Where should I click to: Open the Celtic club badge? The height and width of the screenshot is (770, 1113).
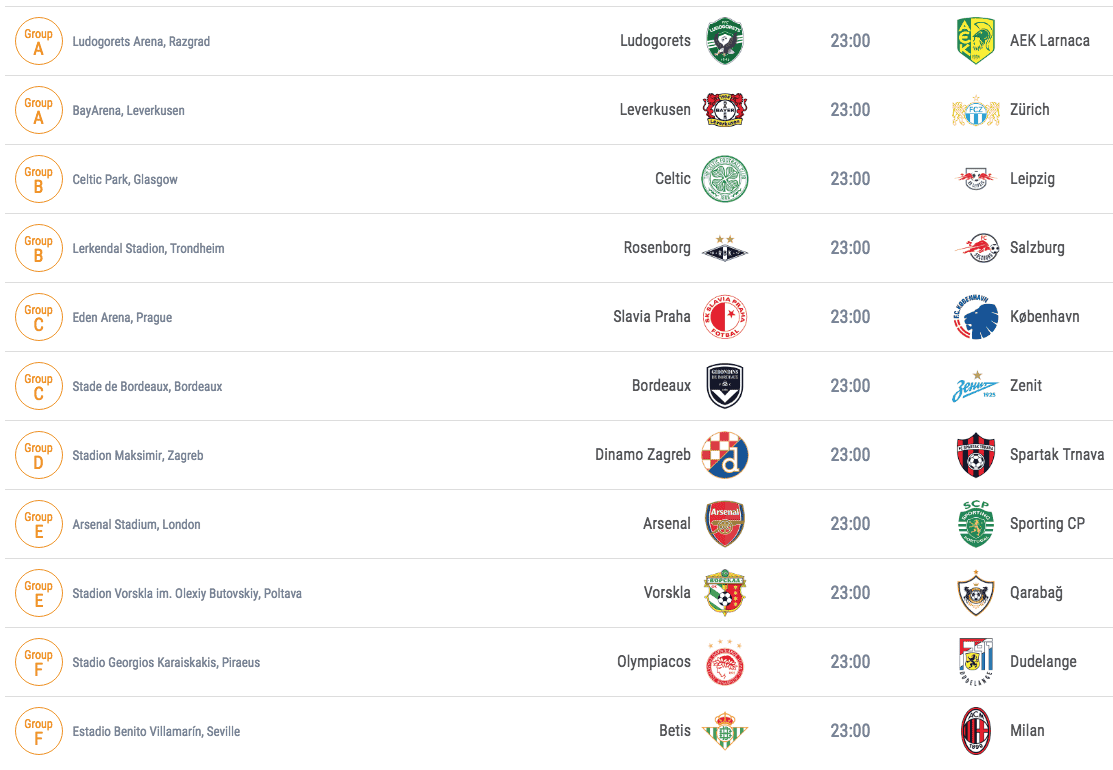tap(724, 179)
